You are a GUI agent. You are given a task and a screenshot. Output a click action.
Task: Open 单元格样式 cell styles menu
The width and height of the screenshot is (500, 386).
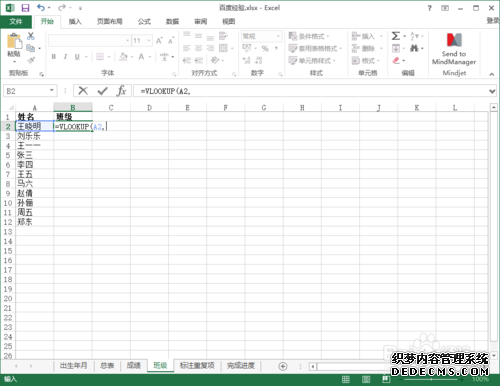pos(312,60)
